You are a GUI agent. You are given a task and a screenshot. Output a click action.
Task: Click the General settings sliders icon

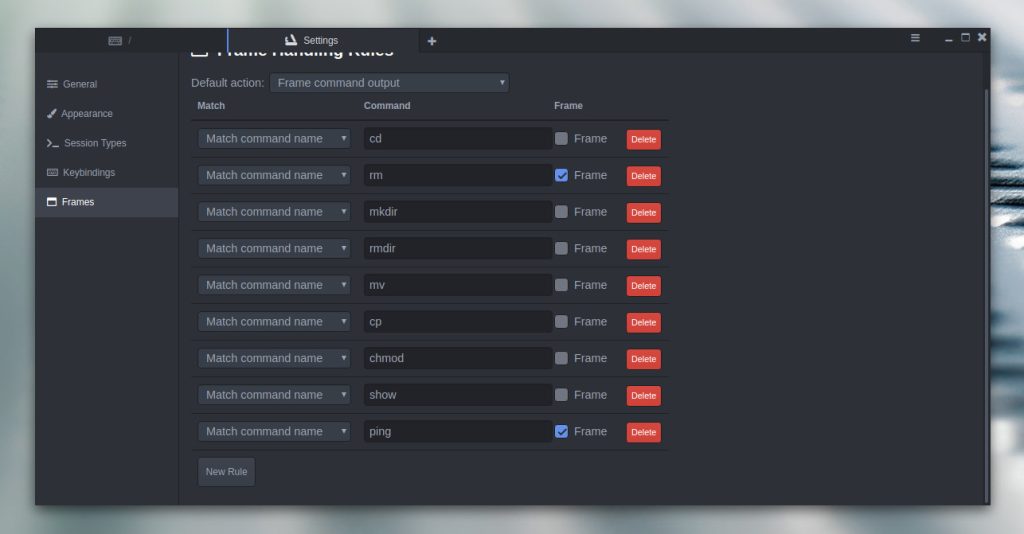(52, 84)
